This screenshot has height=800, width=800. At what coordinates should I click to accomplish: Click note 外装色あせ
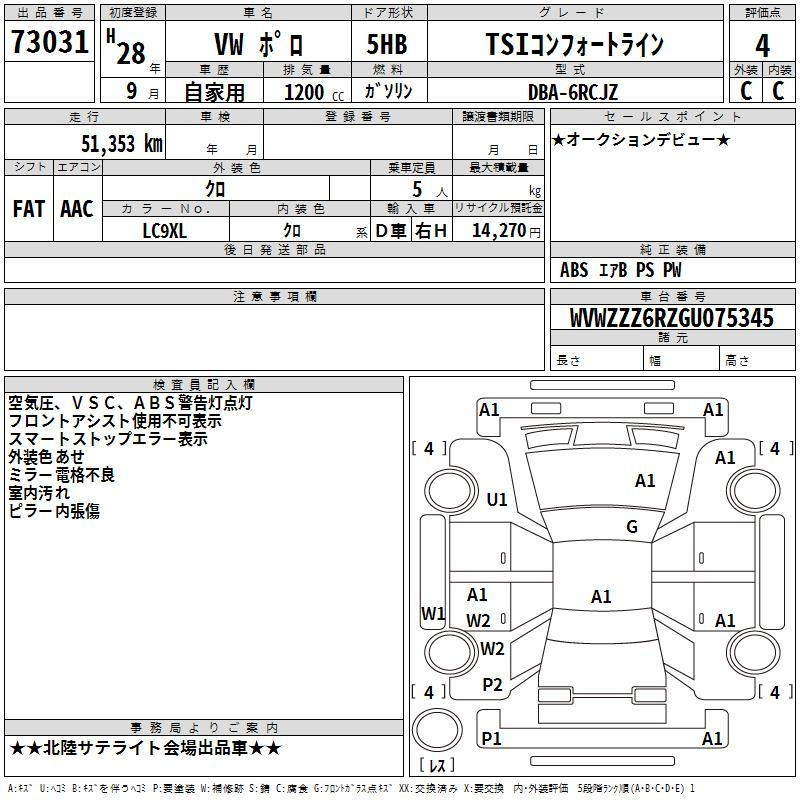coord(46,457)
